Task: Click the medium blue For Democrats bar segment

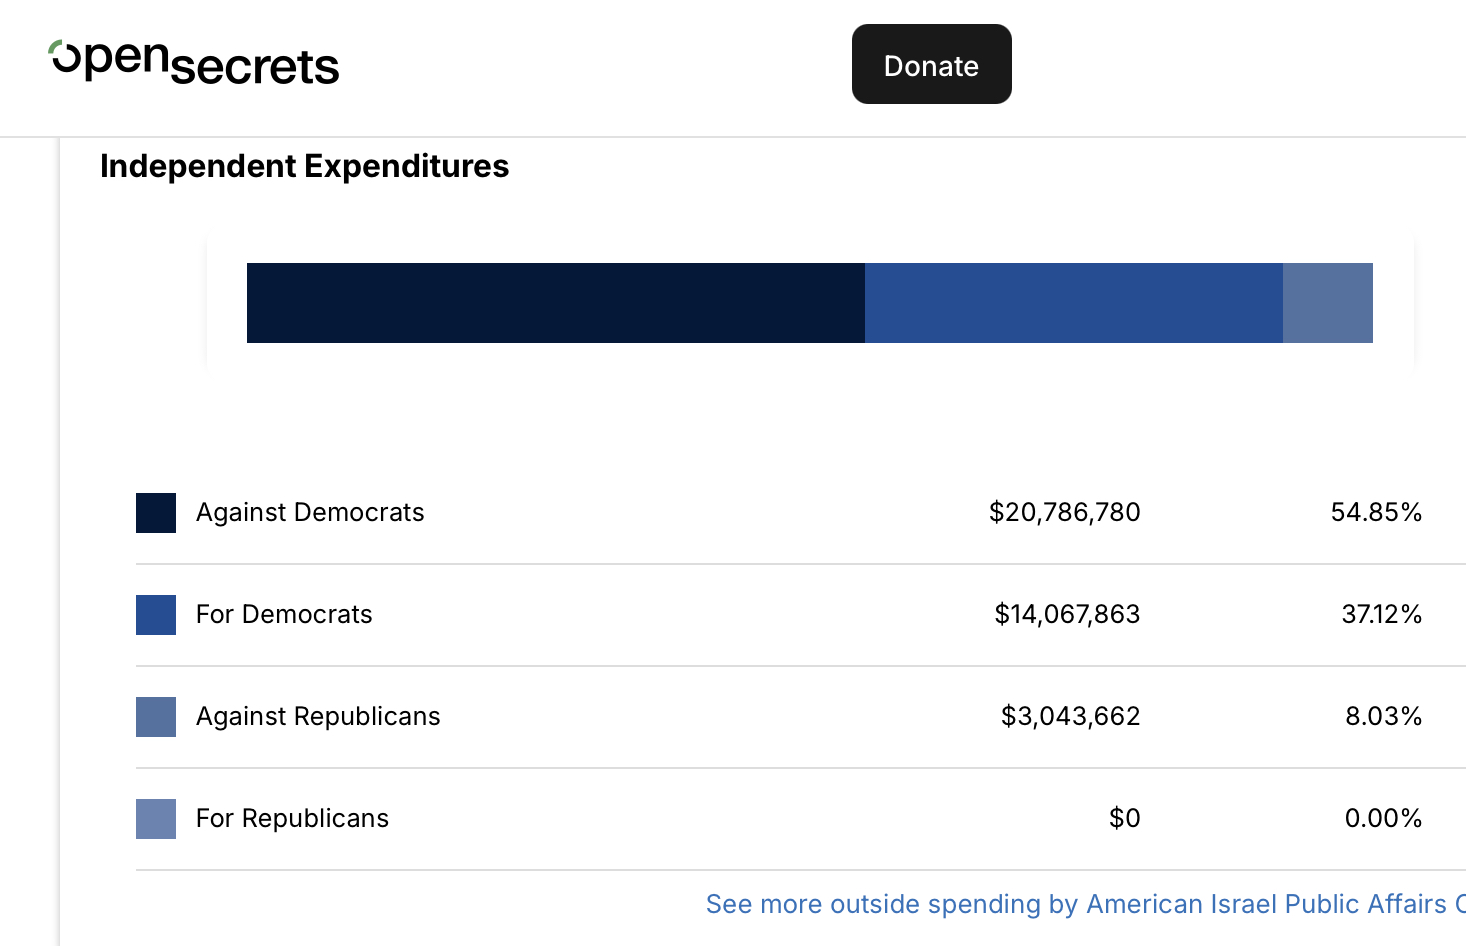Action: click(1073, 303)
